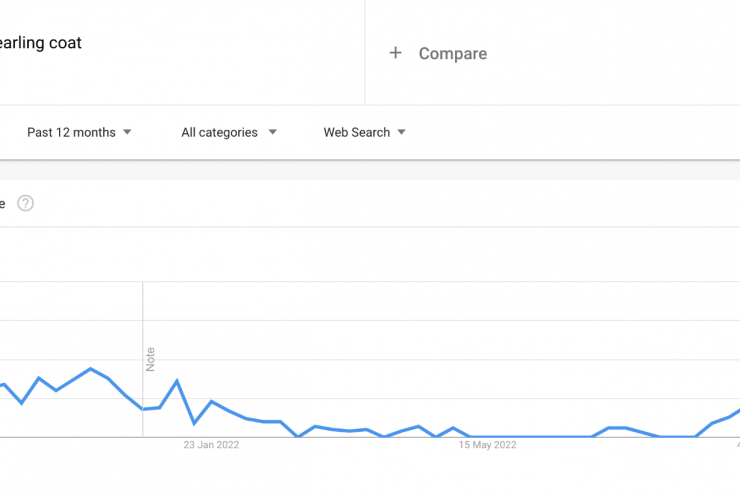Select the small bump right of 15 May 2022

click(617, 428)
